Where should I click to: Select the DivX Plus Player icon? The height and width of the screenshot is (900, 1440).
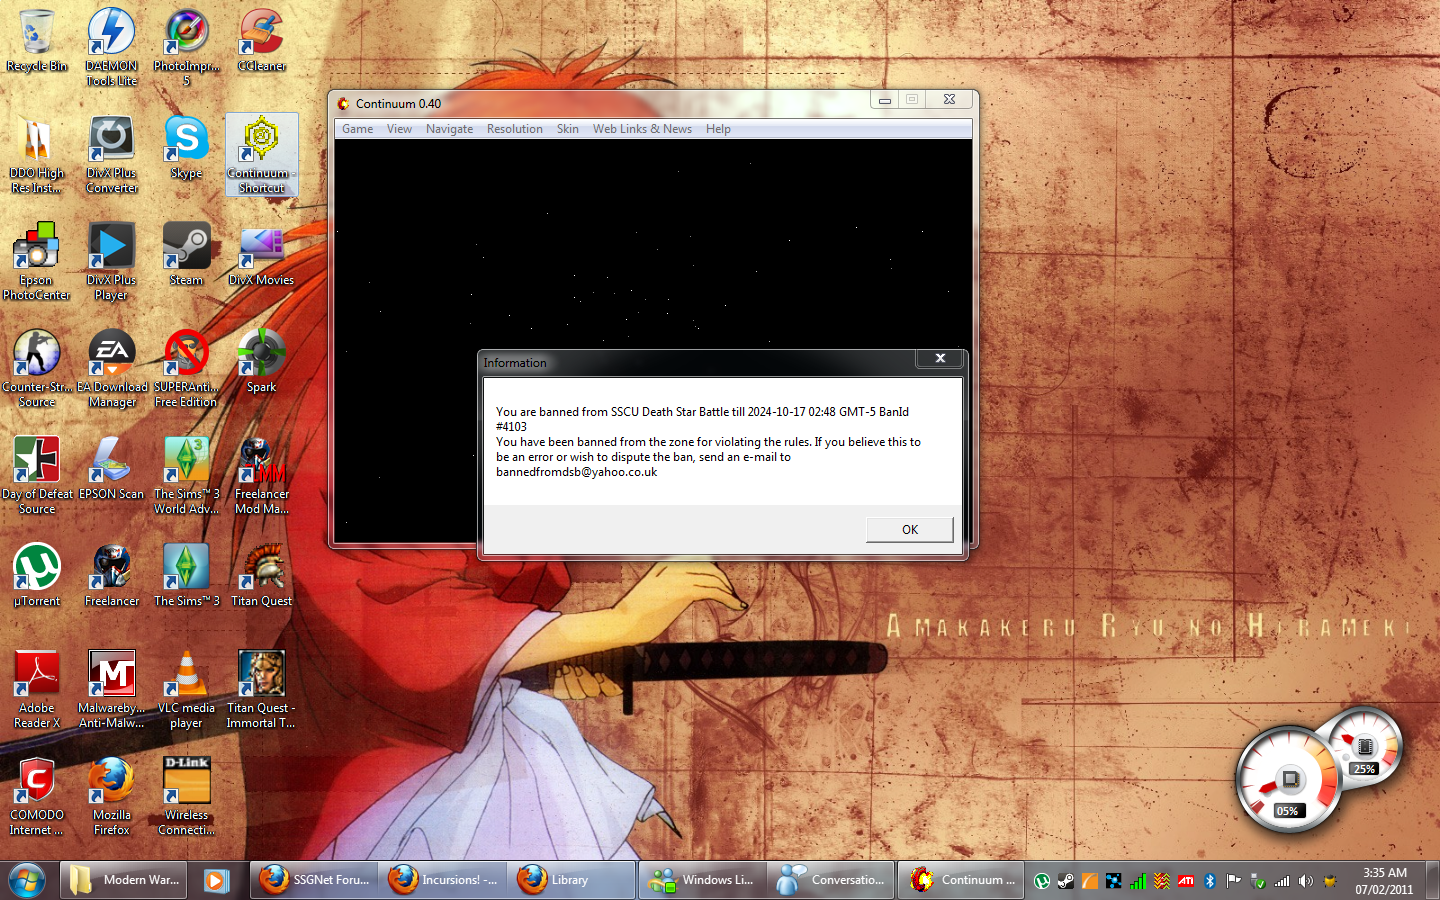[112, 261]
